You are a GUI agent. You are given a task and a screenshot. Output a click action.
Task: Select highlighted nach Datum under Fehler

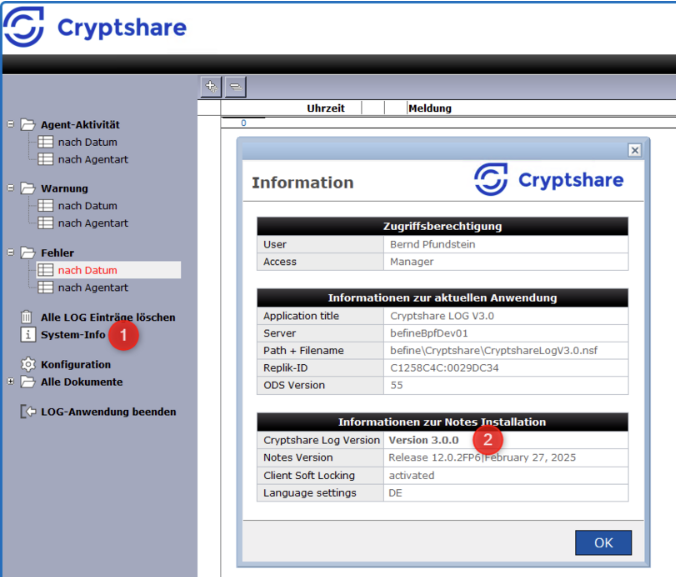pyautogui.click(x=88, y=270)
